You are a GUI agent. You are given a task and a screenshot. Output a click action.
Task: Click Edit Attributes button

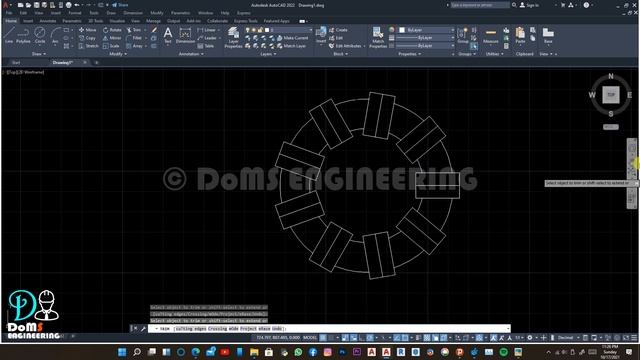pos(345,46)
